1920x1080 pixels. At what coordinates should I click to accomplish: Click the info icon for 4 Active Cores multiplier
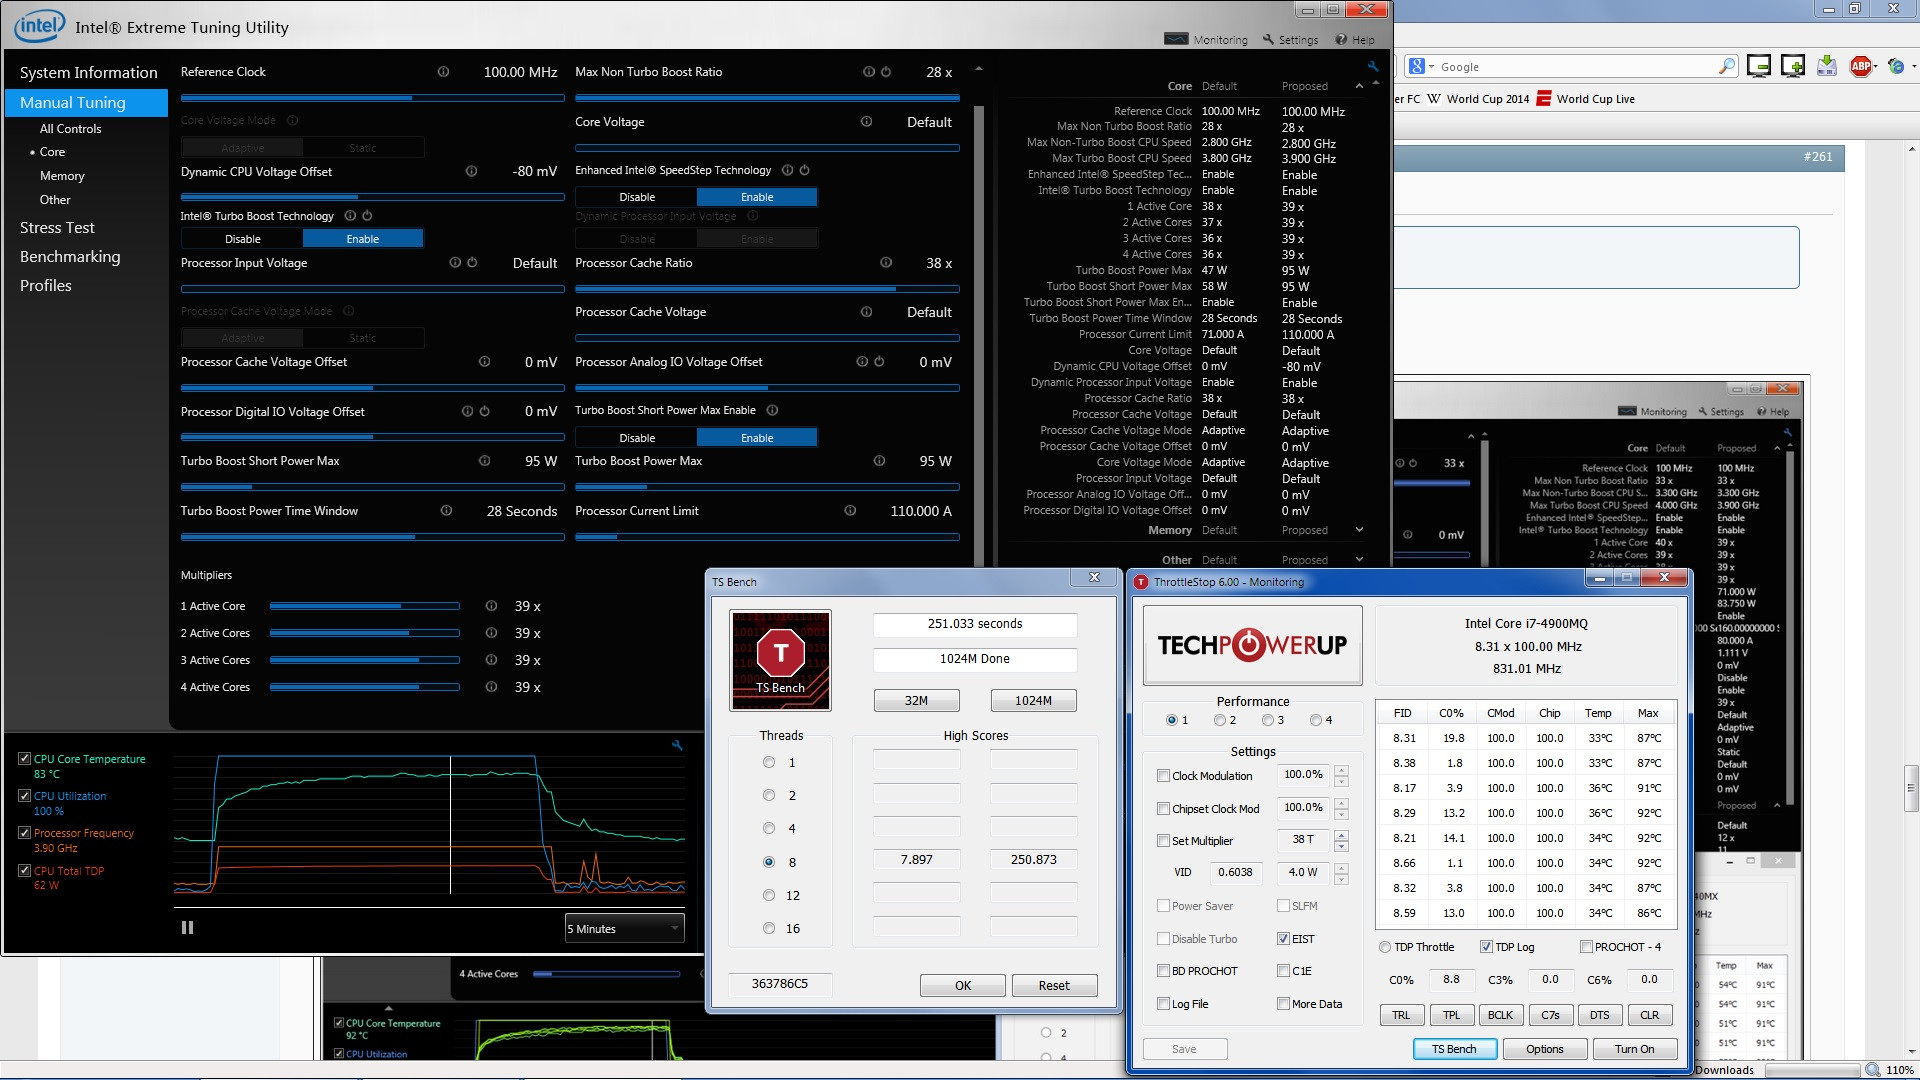pos(491,687)
